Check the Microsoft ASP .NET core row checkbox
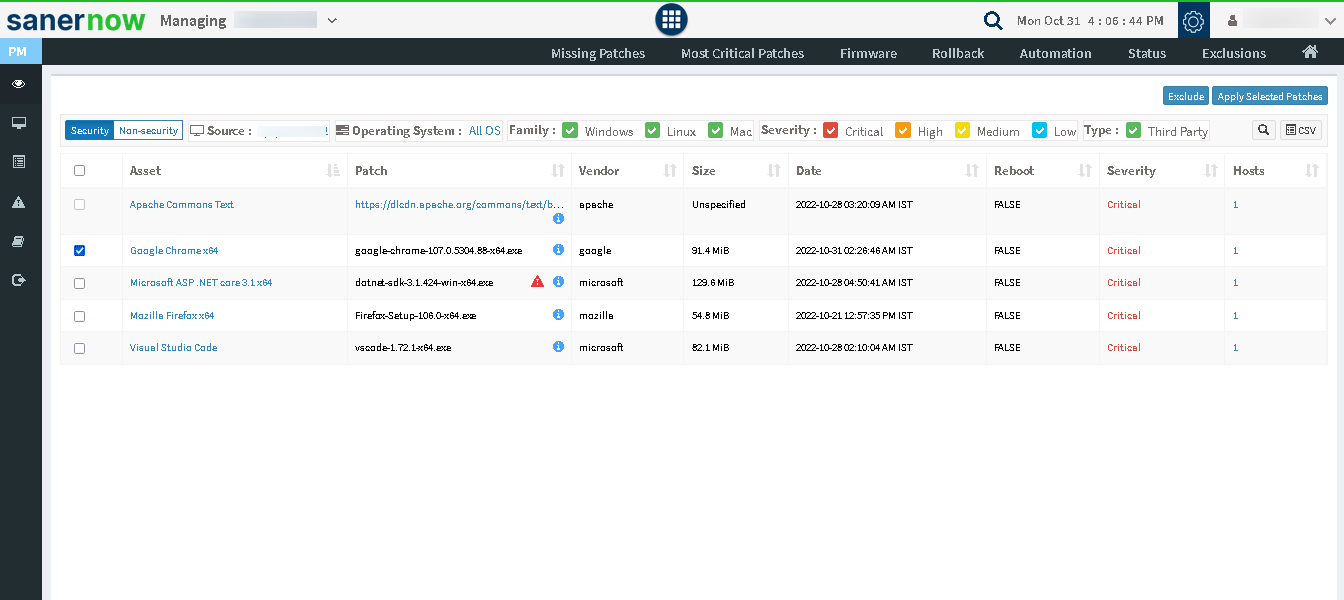Screen dimensions: 1344x600 point(80,284)
